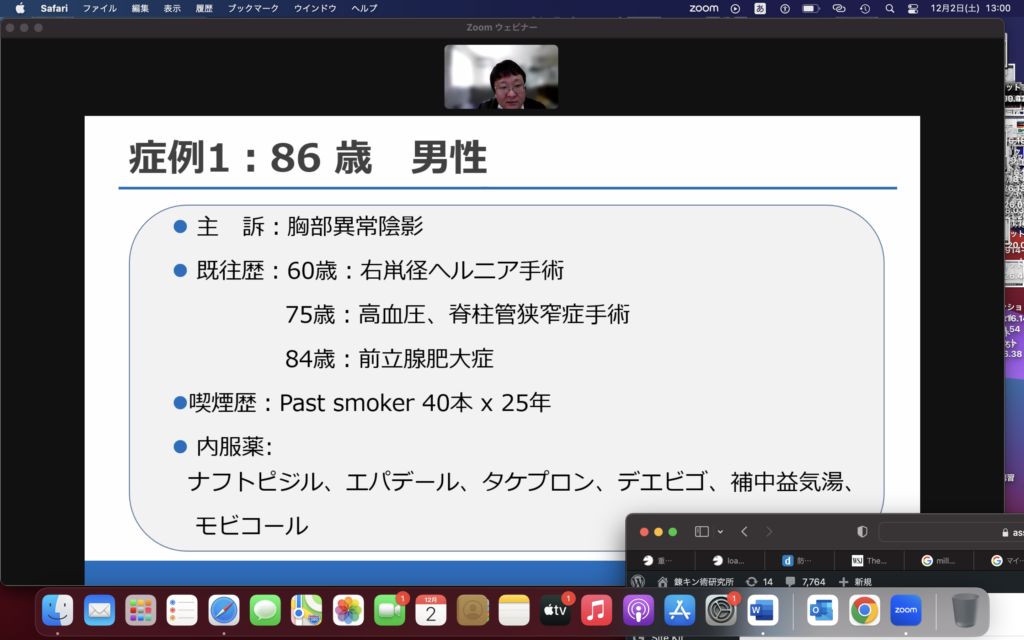This screenshot has width=1024, height=640.
Task: Open macOS Control Center
Action: (912, 8)
